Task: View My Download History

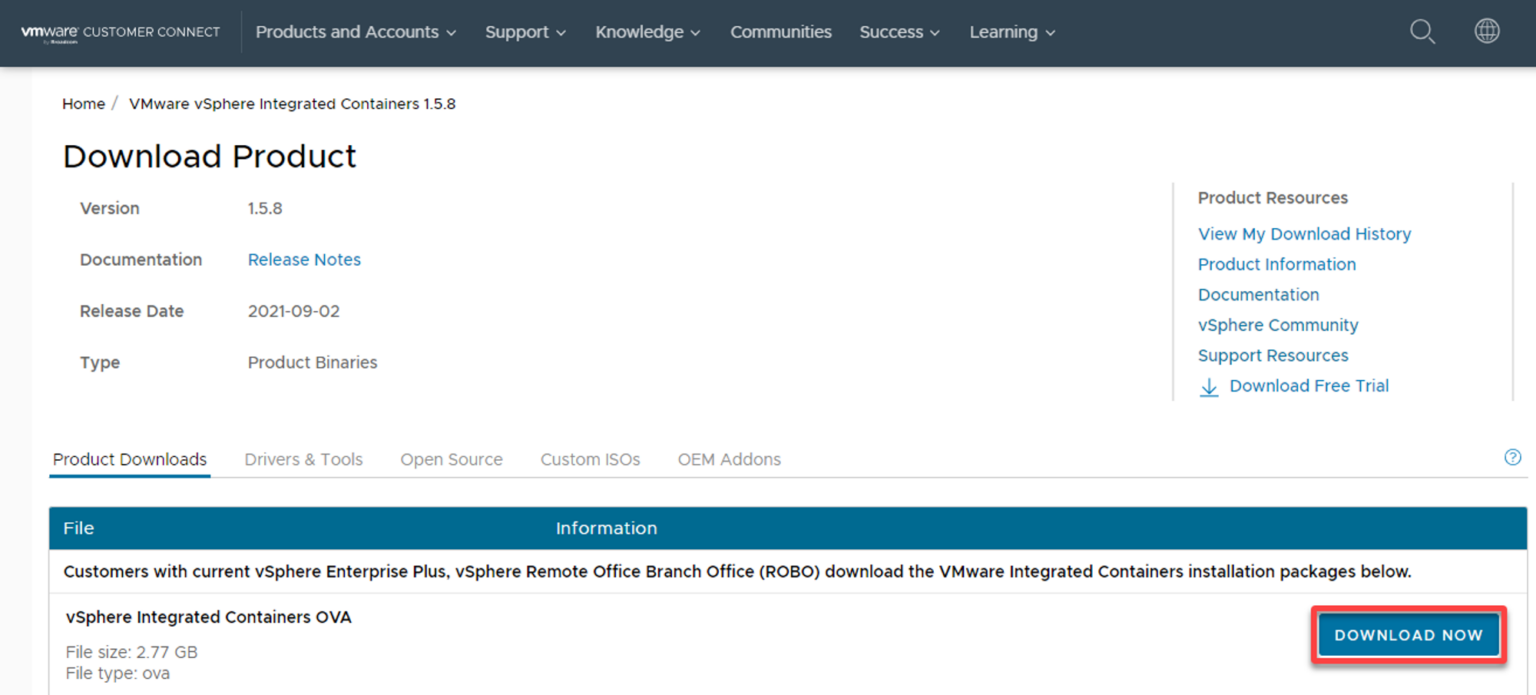Action: (1304, 233)
